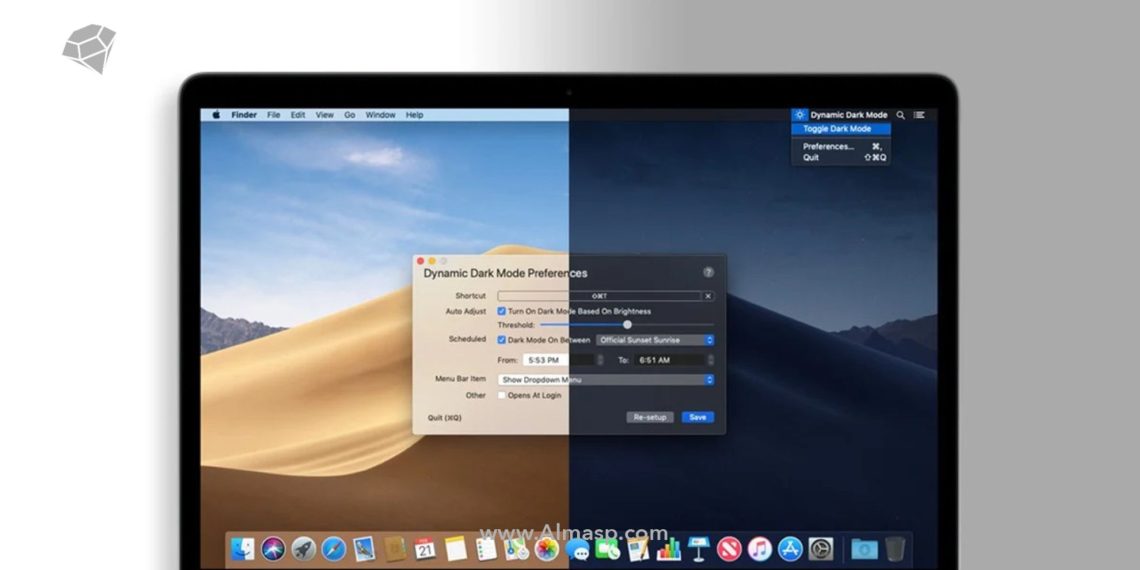1140x570 pixels.
Task: Open the Help menu
Action: (414, 115)
